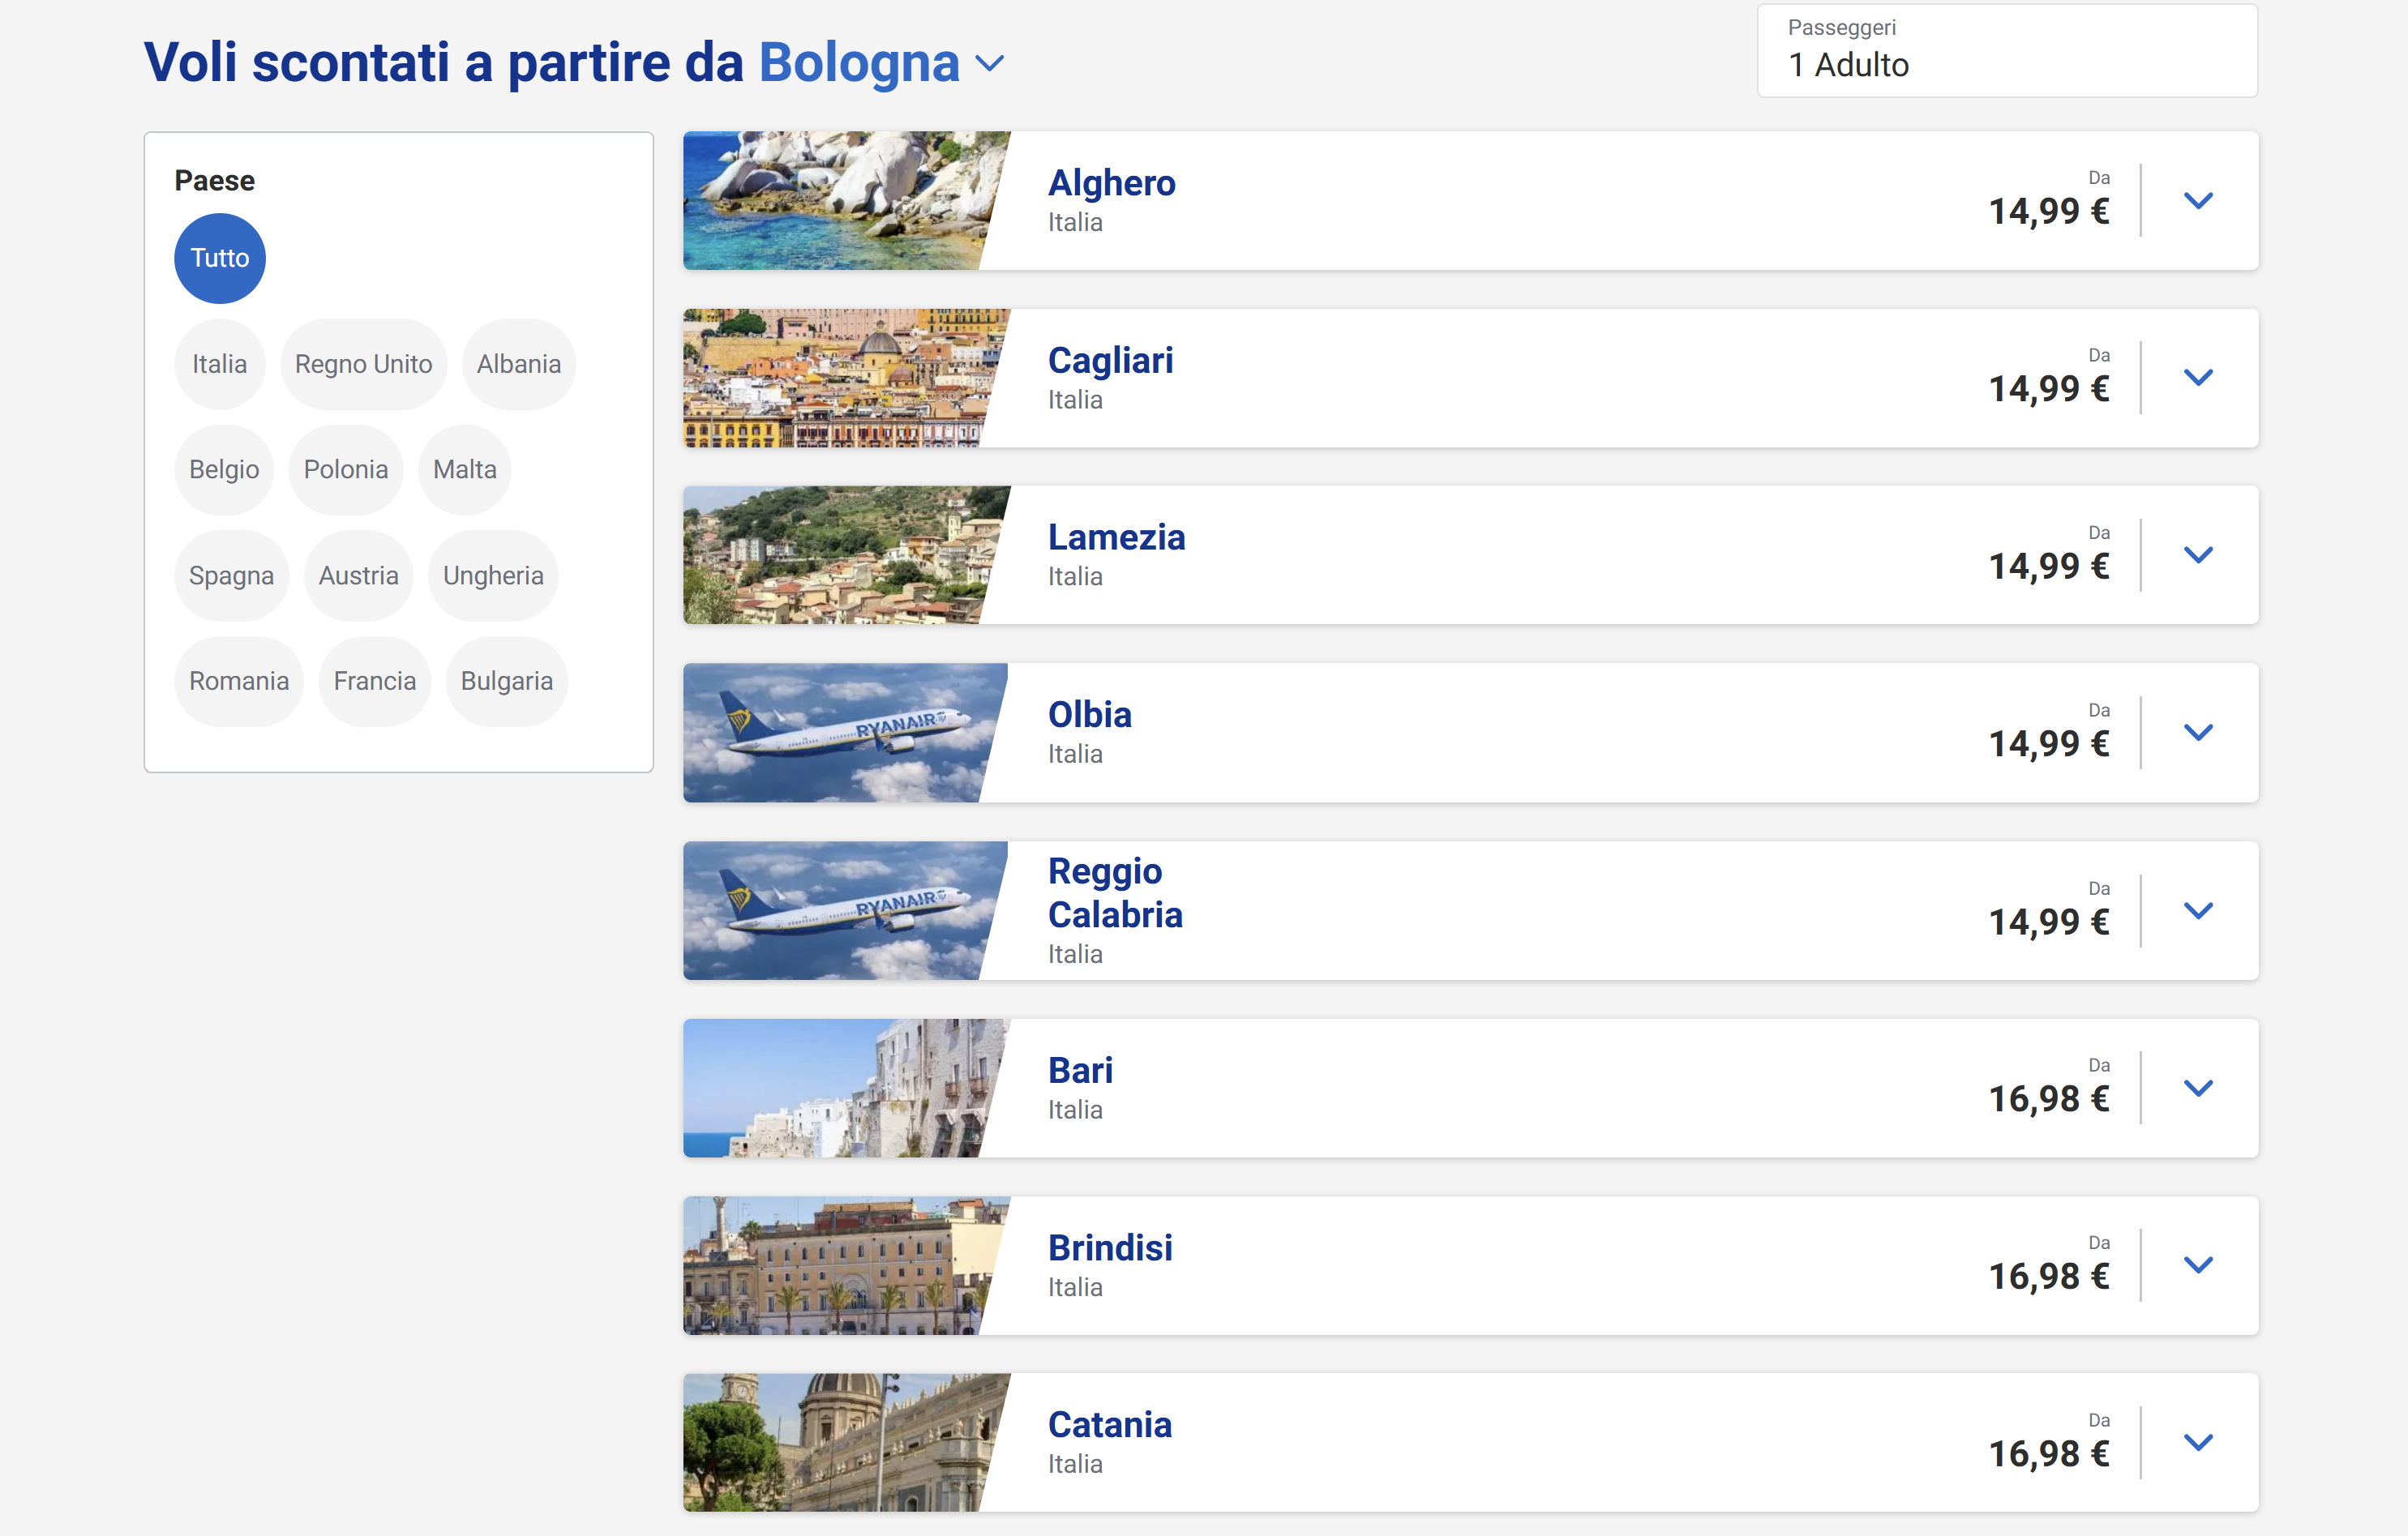This screenshot has height=1536, width=2408.
Task: Expand the Lamezia deal row
Action: coord(2197,555)
